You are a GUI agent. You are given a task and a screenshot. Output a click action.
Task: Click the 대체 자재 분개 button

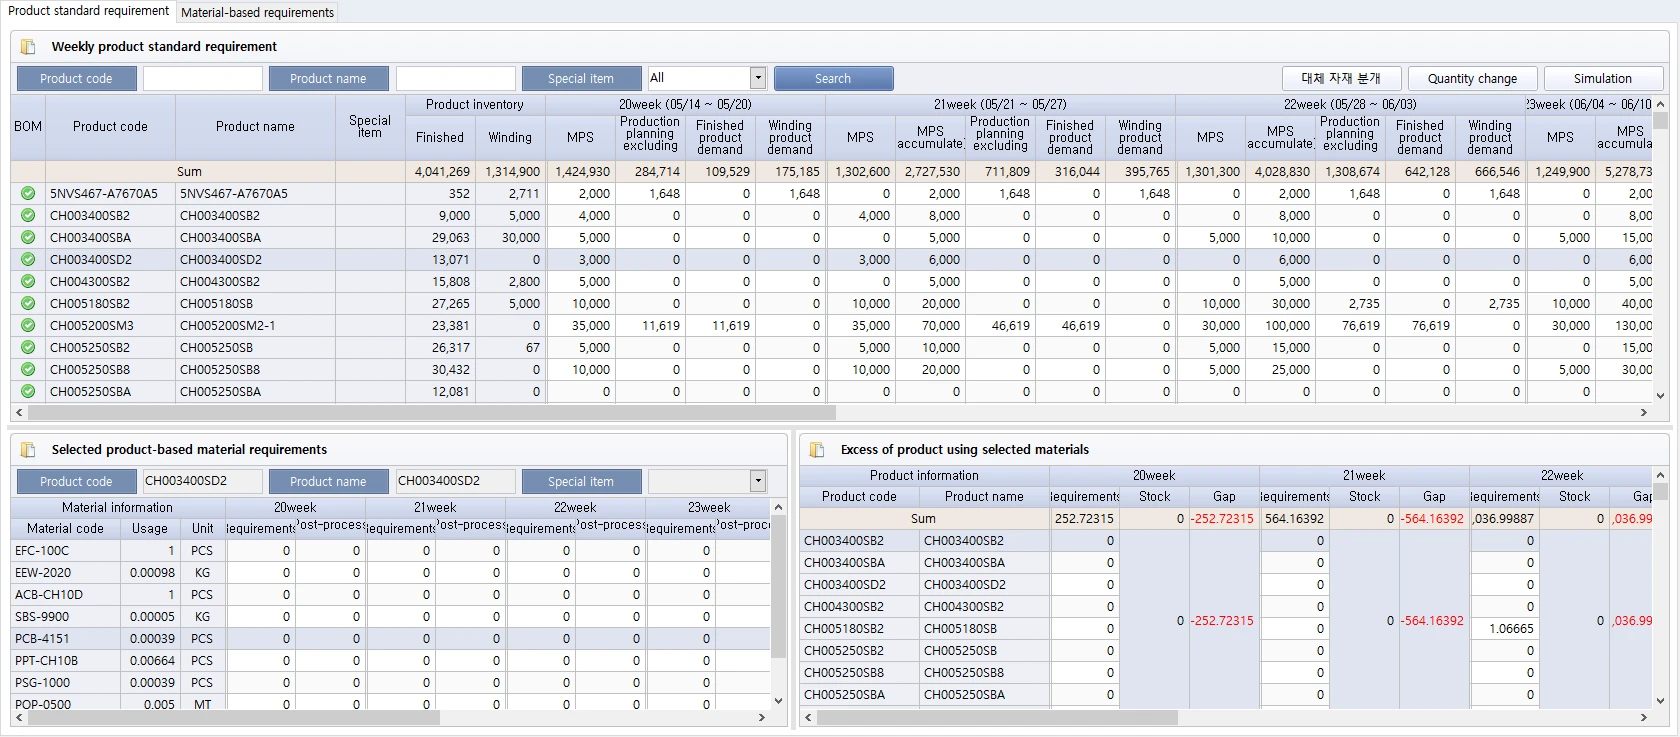(x=1340, y=79)
